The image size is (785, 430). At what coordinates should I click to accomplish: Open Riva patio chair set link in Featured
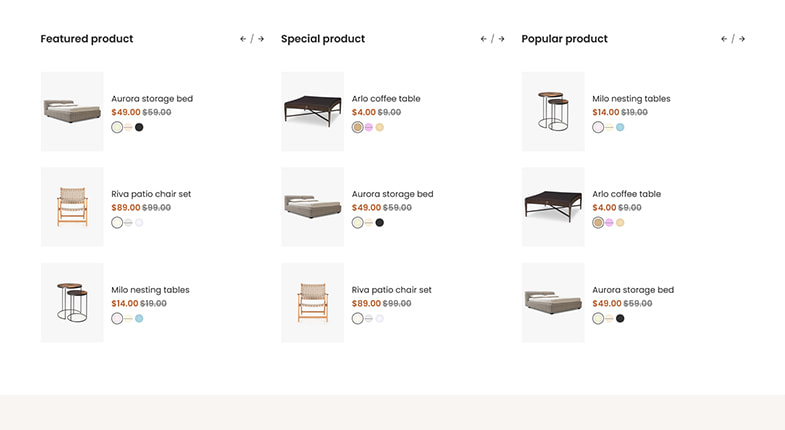(x=151, y=194)
